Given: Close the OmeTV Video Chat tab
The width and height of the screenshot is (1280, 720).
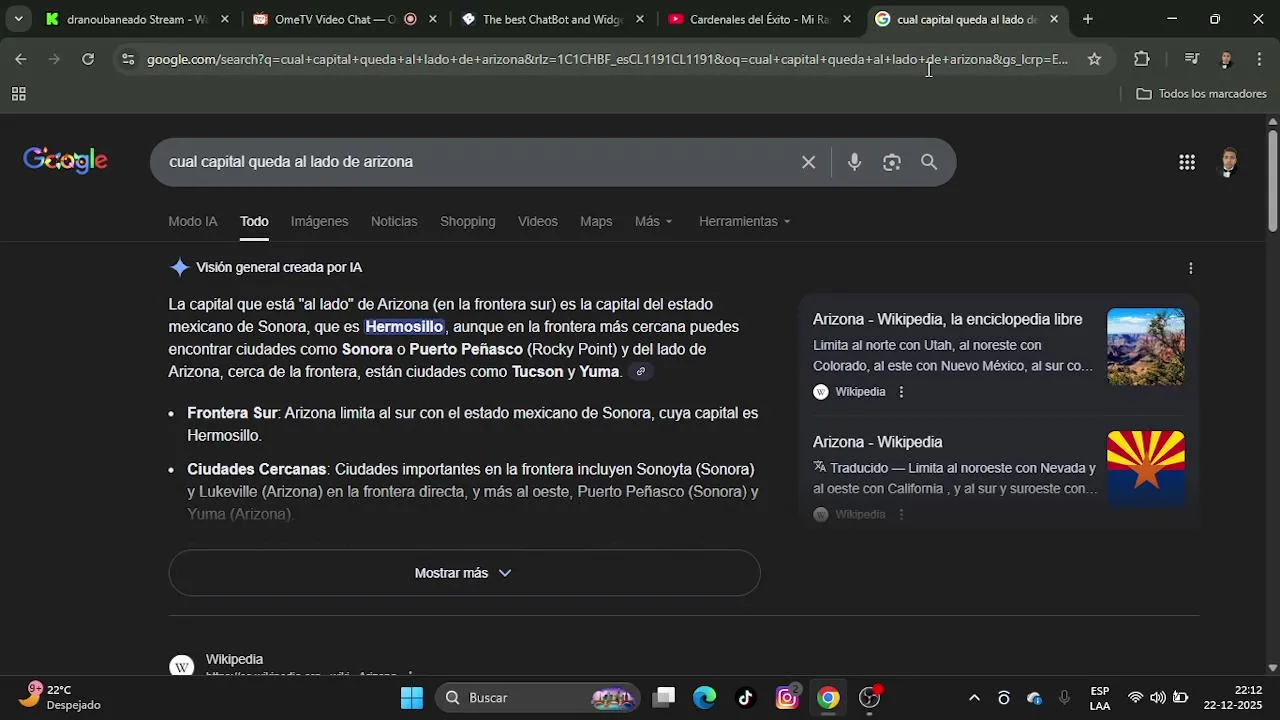Looking at the screenshot, I should 432,19.
